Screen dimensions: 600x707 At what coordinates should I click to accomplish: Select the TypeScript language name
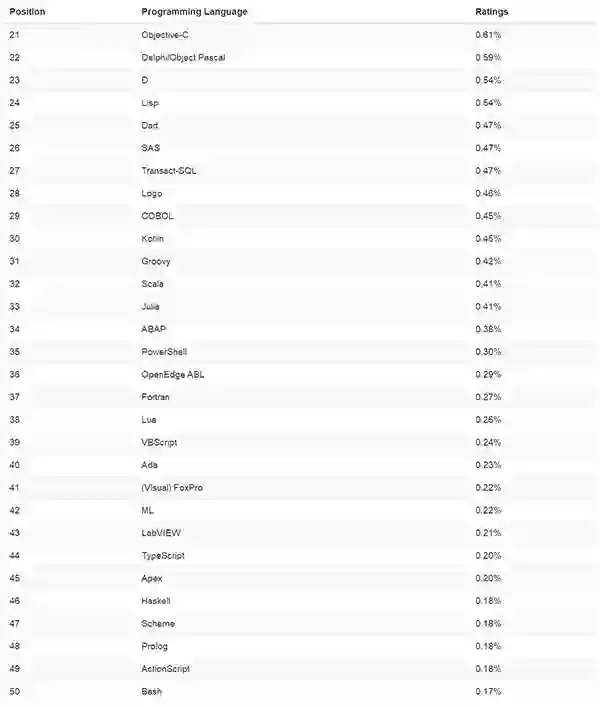point(163,555)
